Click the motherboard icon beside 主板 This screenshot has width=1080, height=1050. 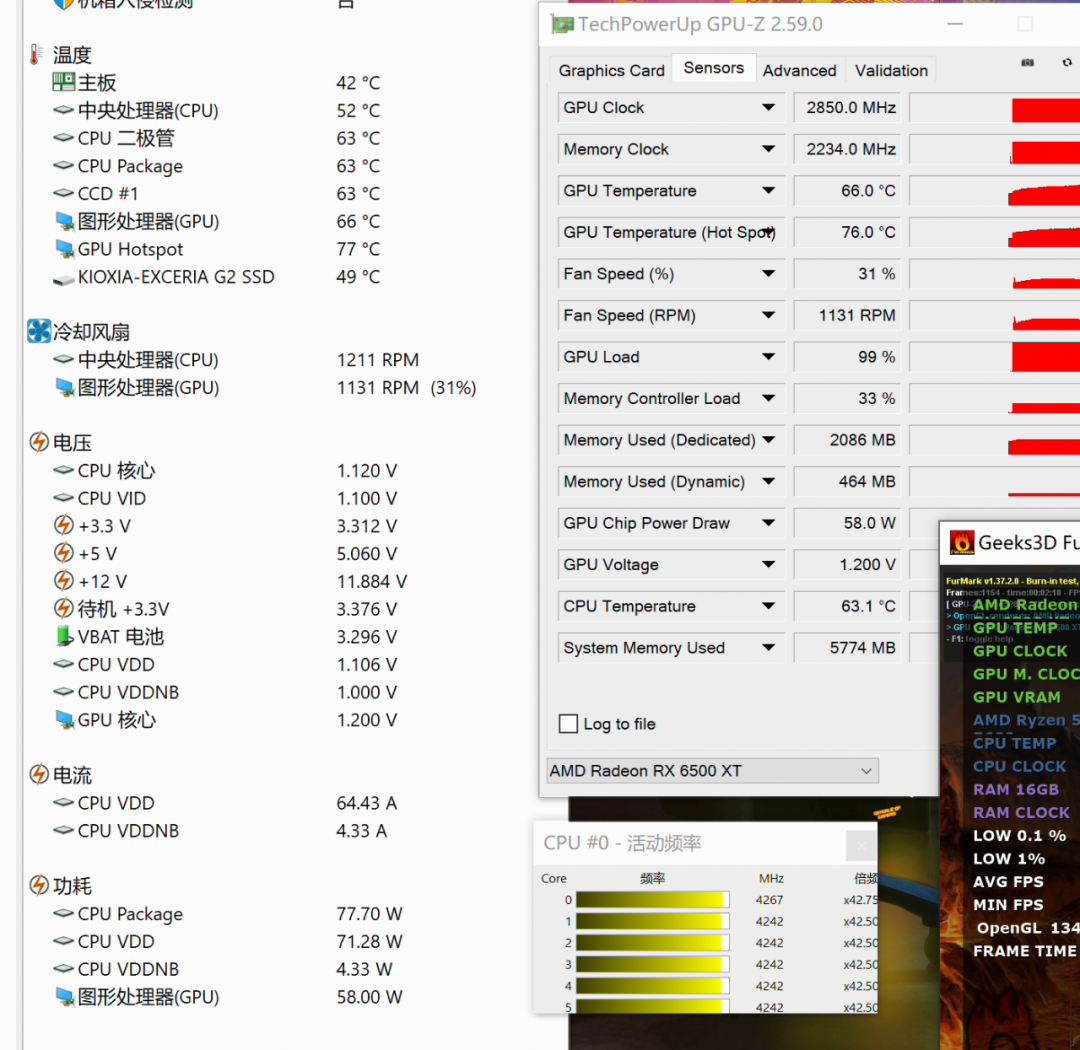(x=63, y=82)
